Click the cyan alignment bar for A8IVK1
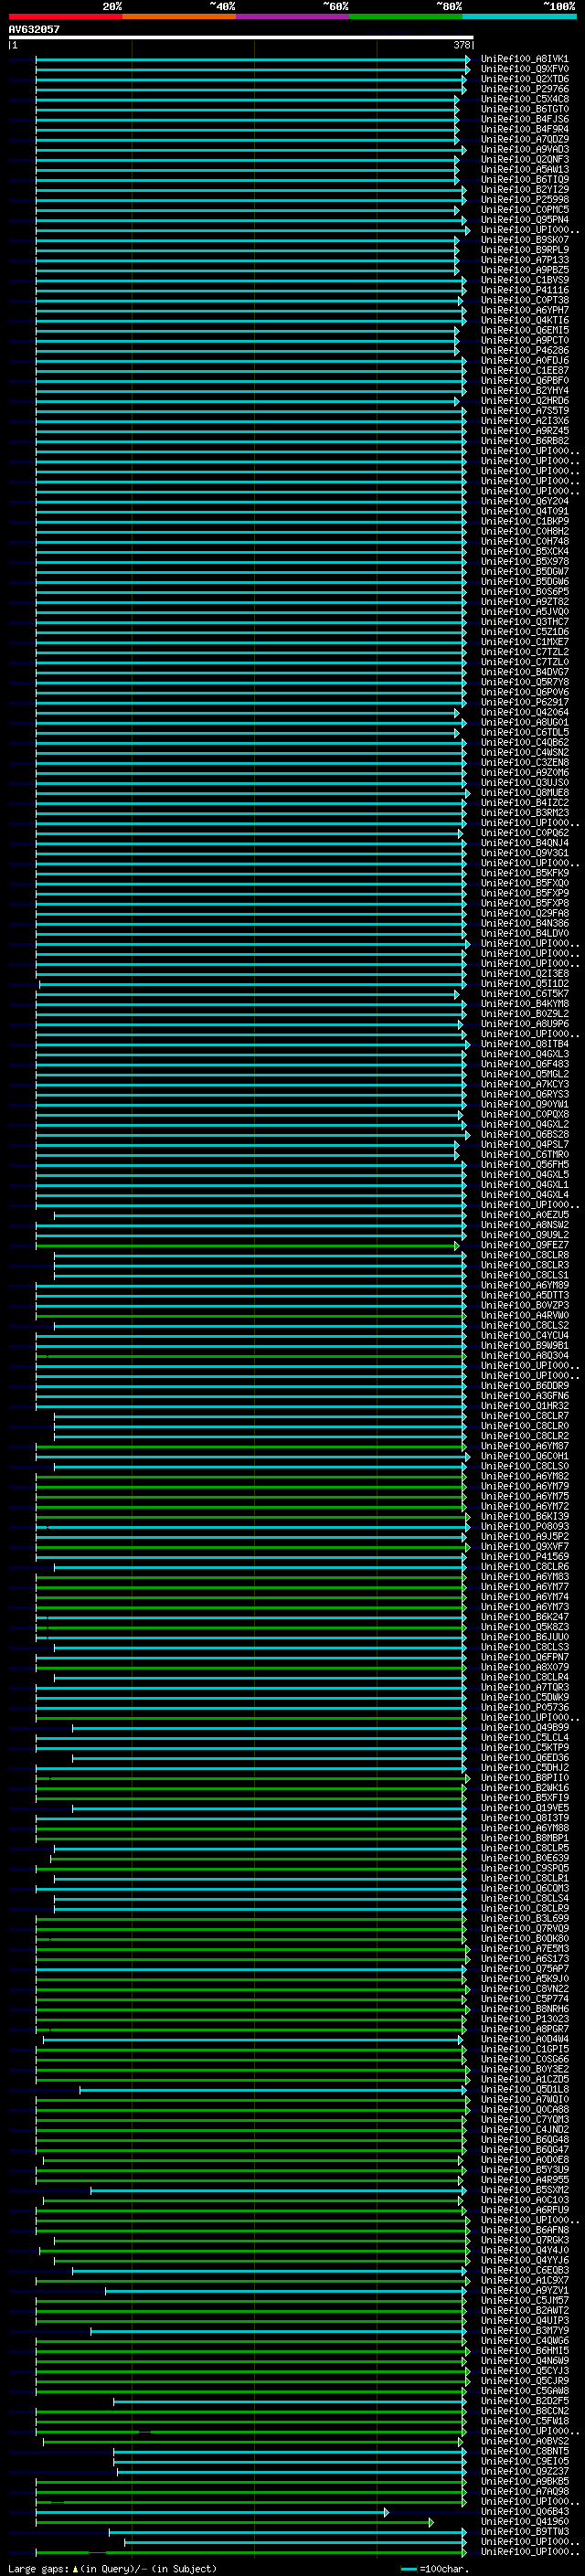The height and width of the screenshot is (2576, 585). click(x=253, y=59)
